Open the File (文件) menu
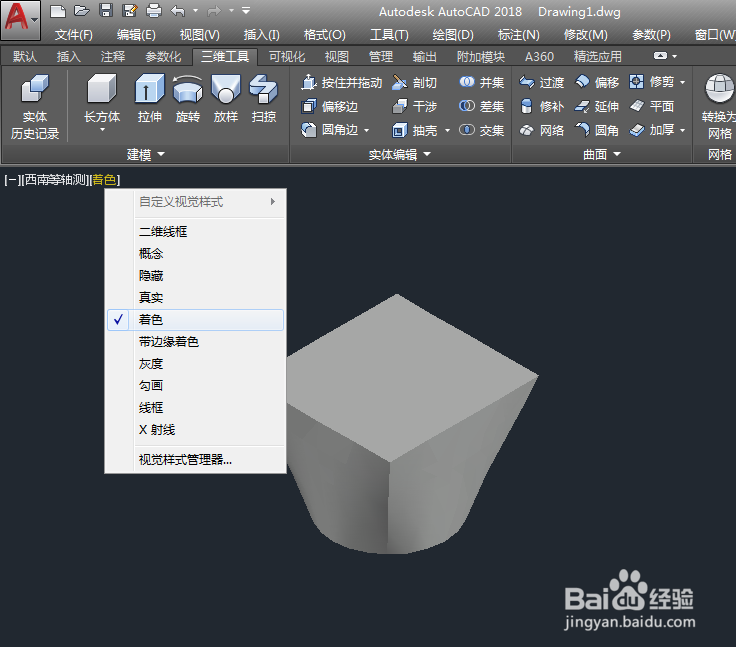The width and height of the screenshot is (736, 647). [x=74, y=35]
